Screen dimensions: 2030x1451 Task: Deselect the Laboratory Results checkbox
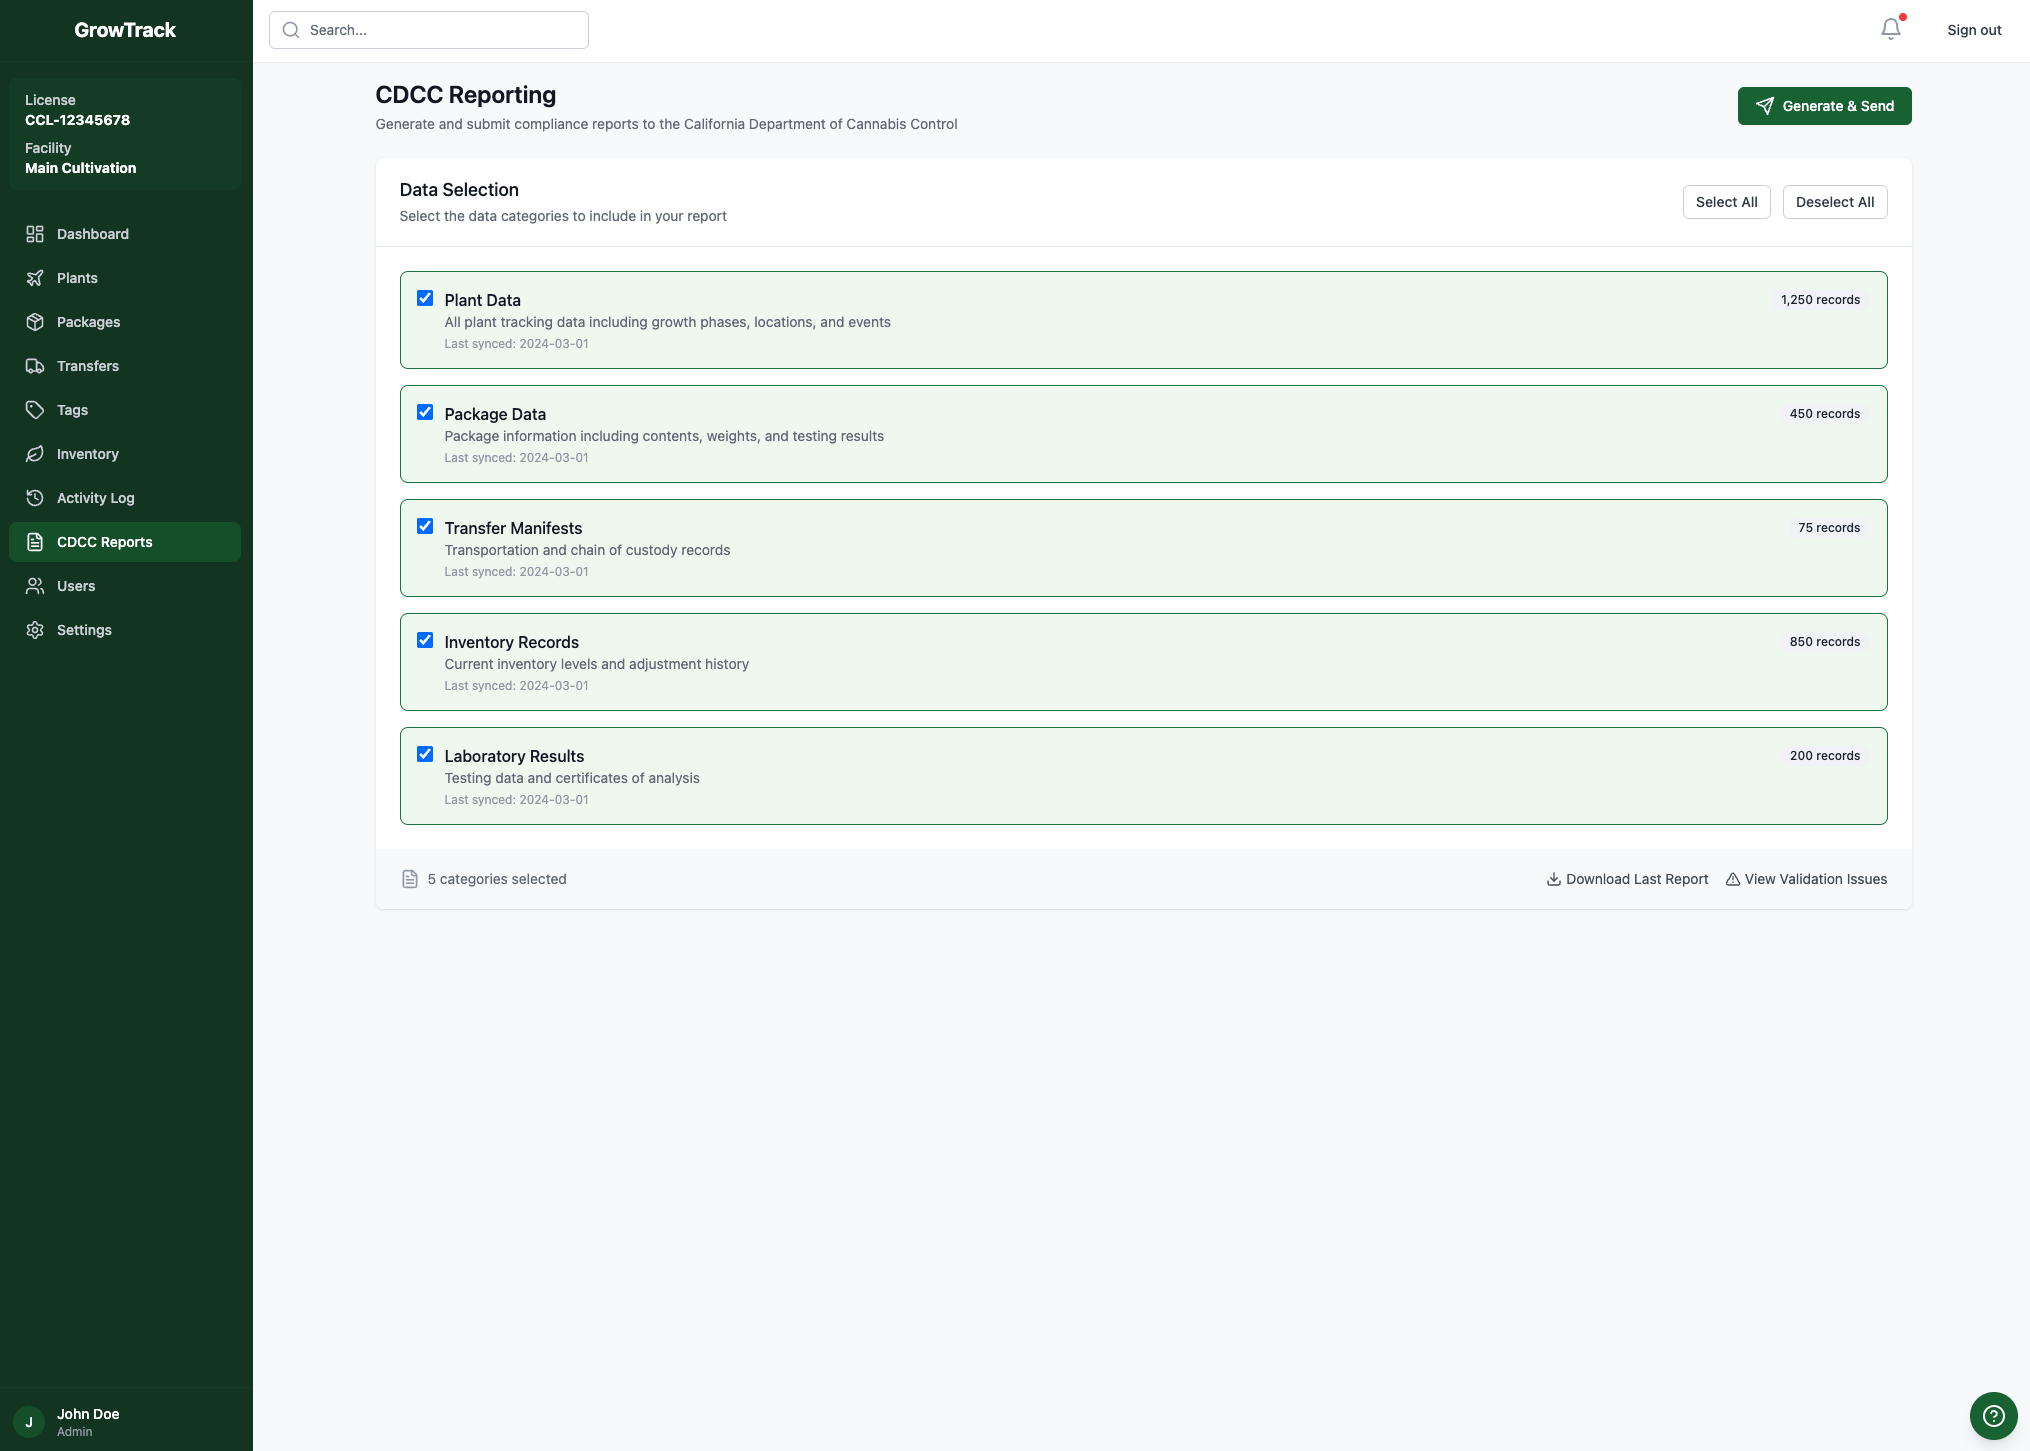tap(425, 754)
